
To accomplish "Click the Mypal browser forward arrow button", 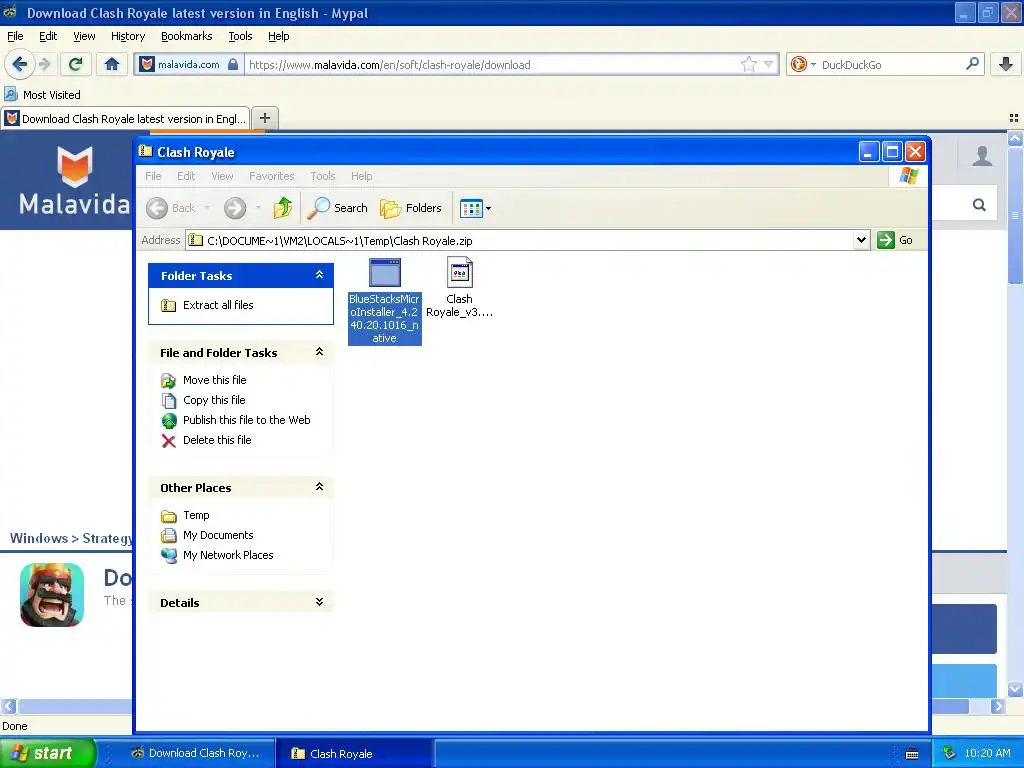I will click(44, 64).
